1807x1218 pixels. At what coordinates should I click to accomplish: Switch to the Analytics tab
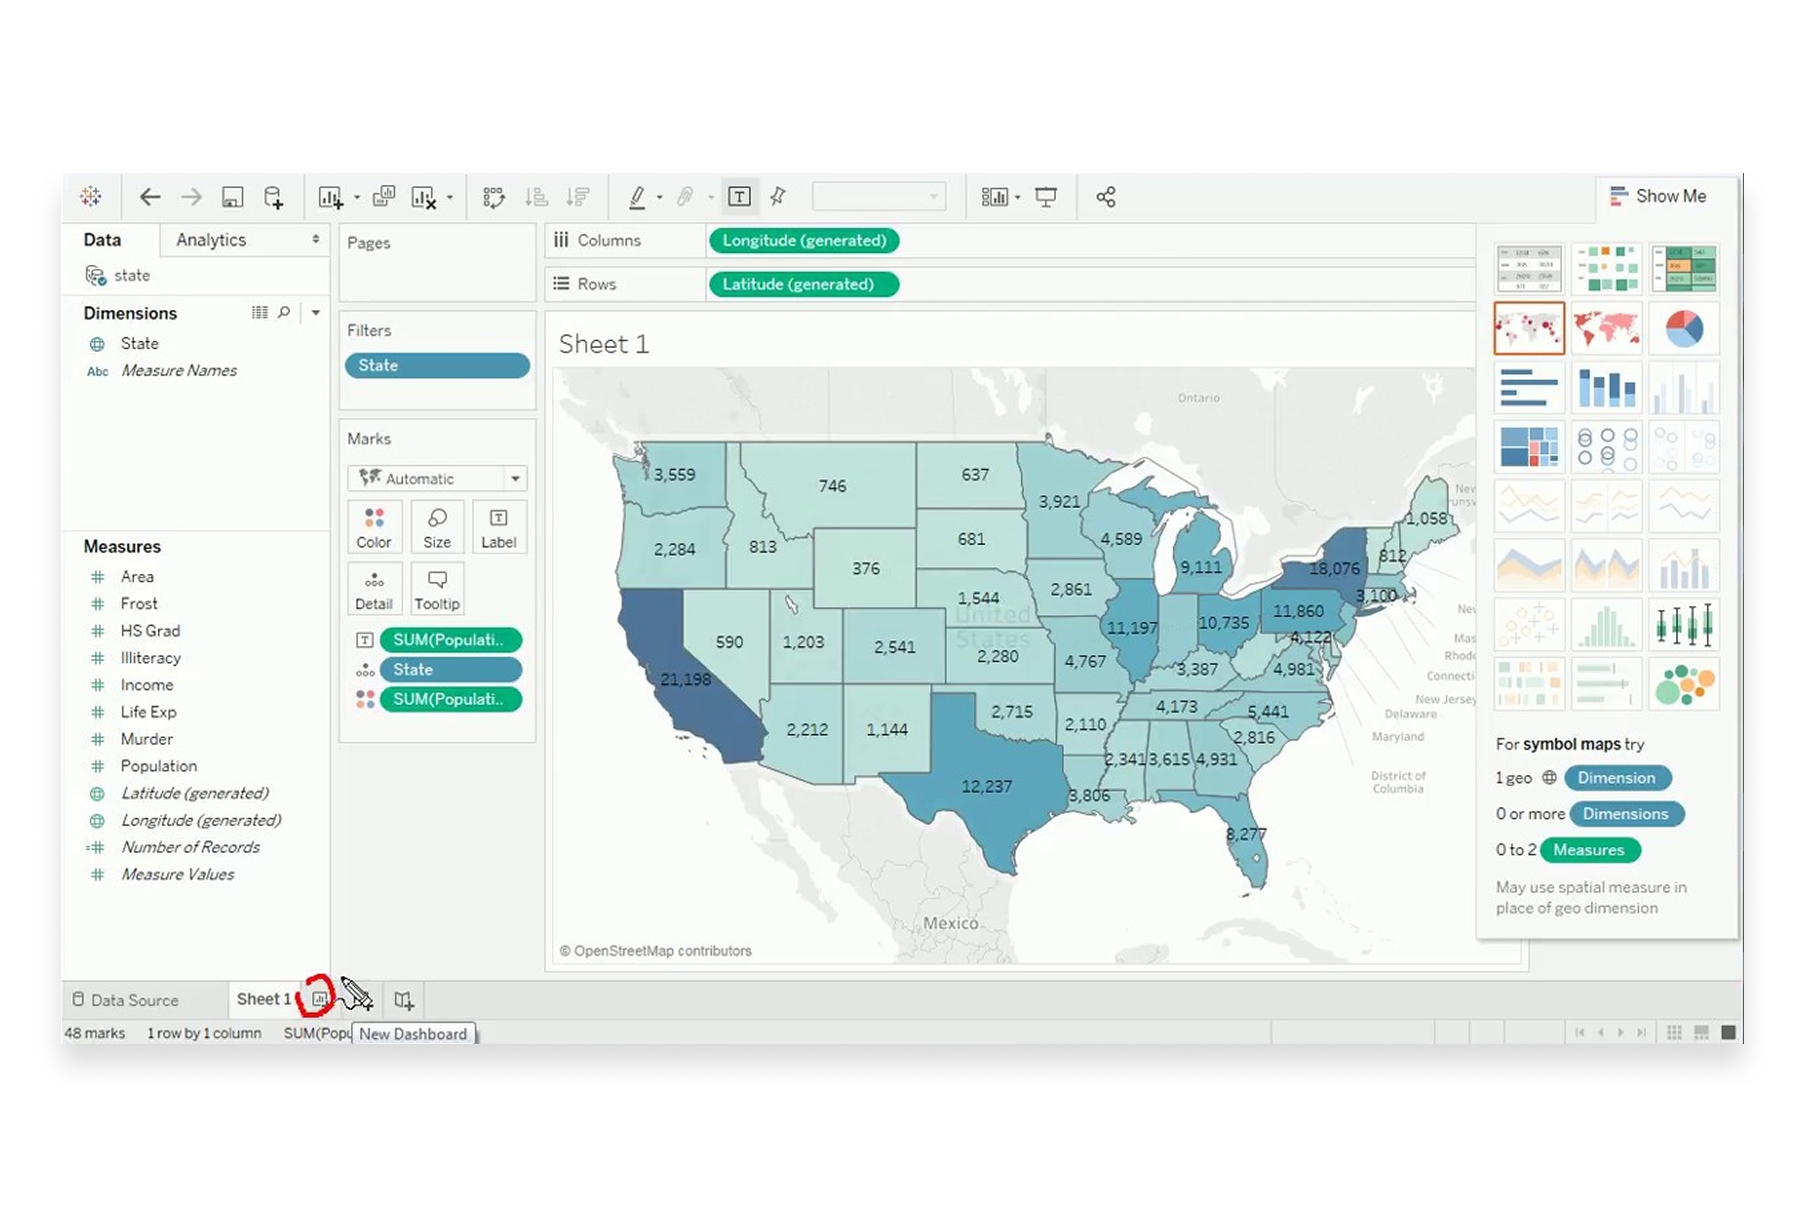tap(211, 240)
